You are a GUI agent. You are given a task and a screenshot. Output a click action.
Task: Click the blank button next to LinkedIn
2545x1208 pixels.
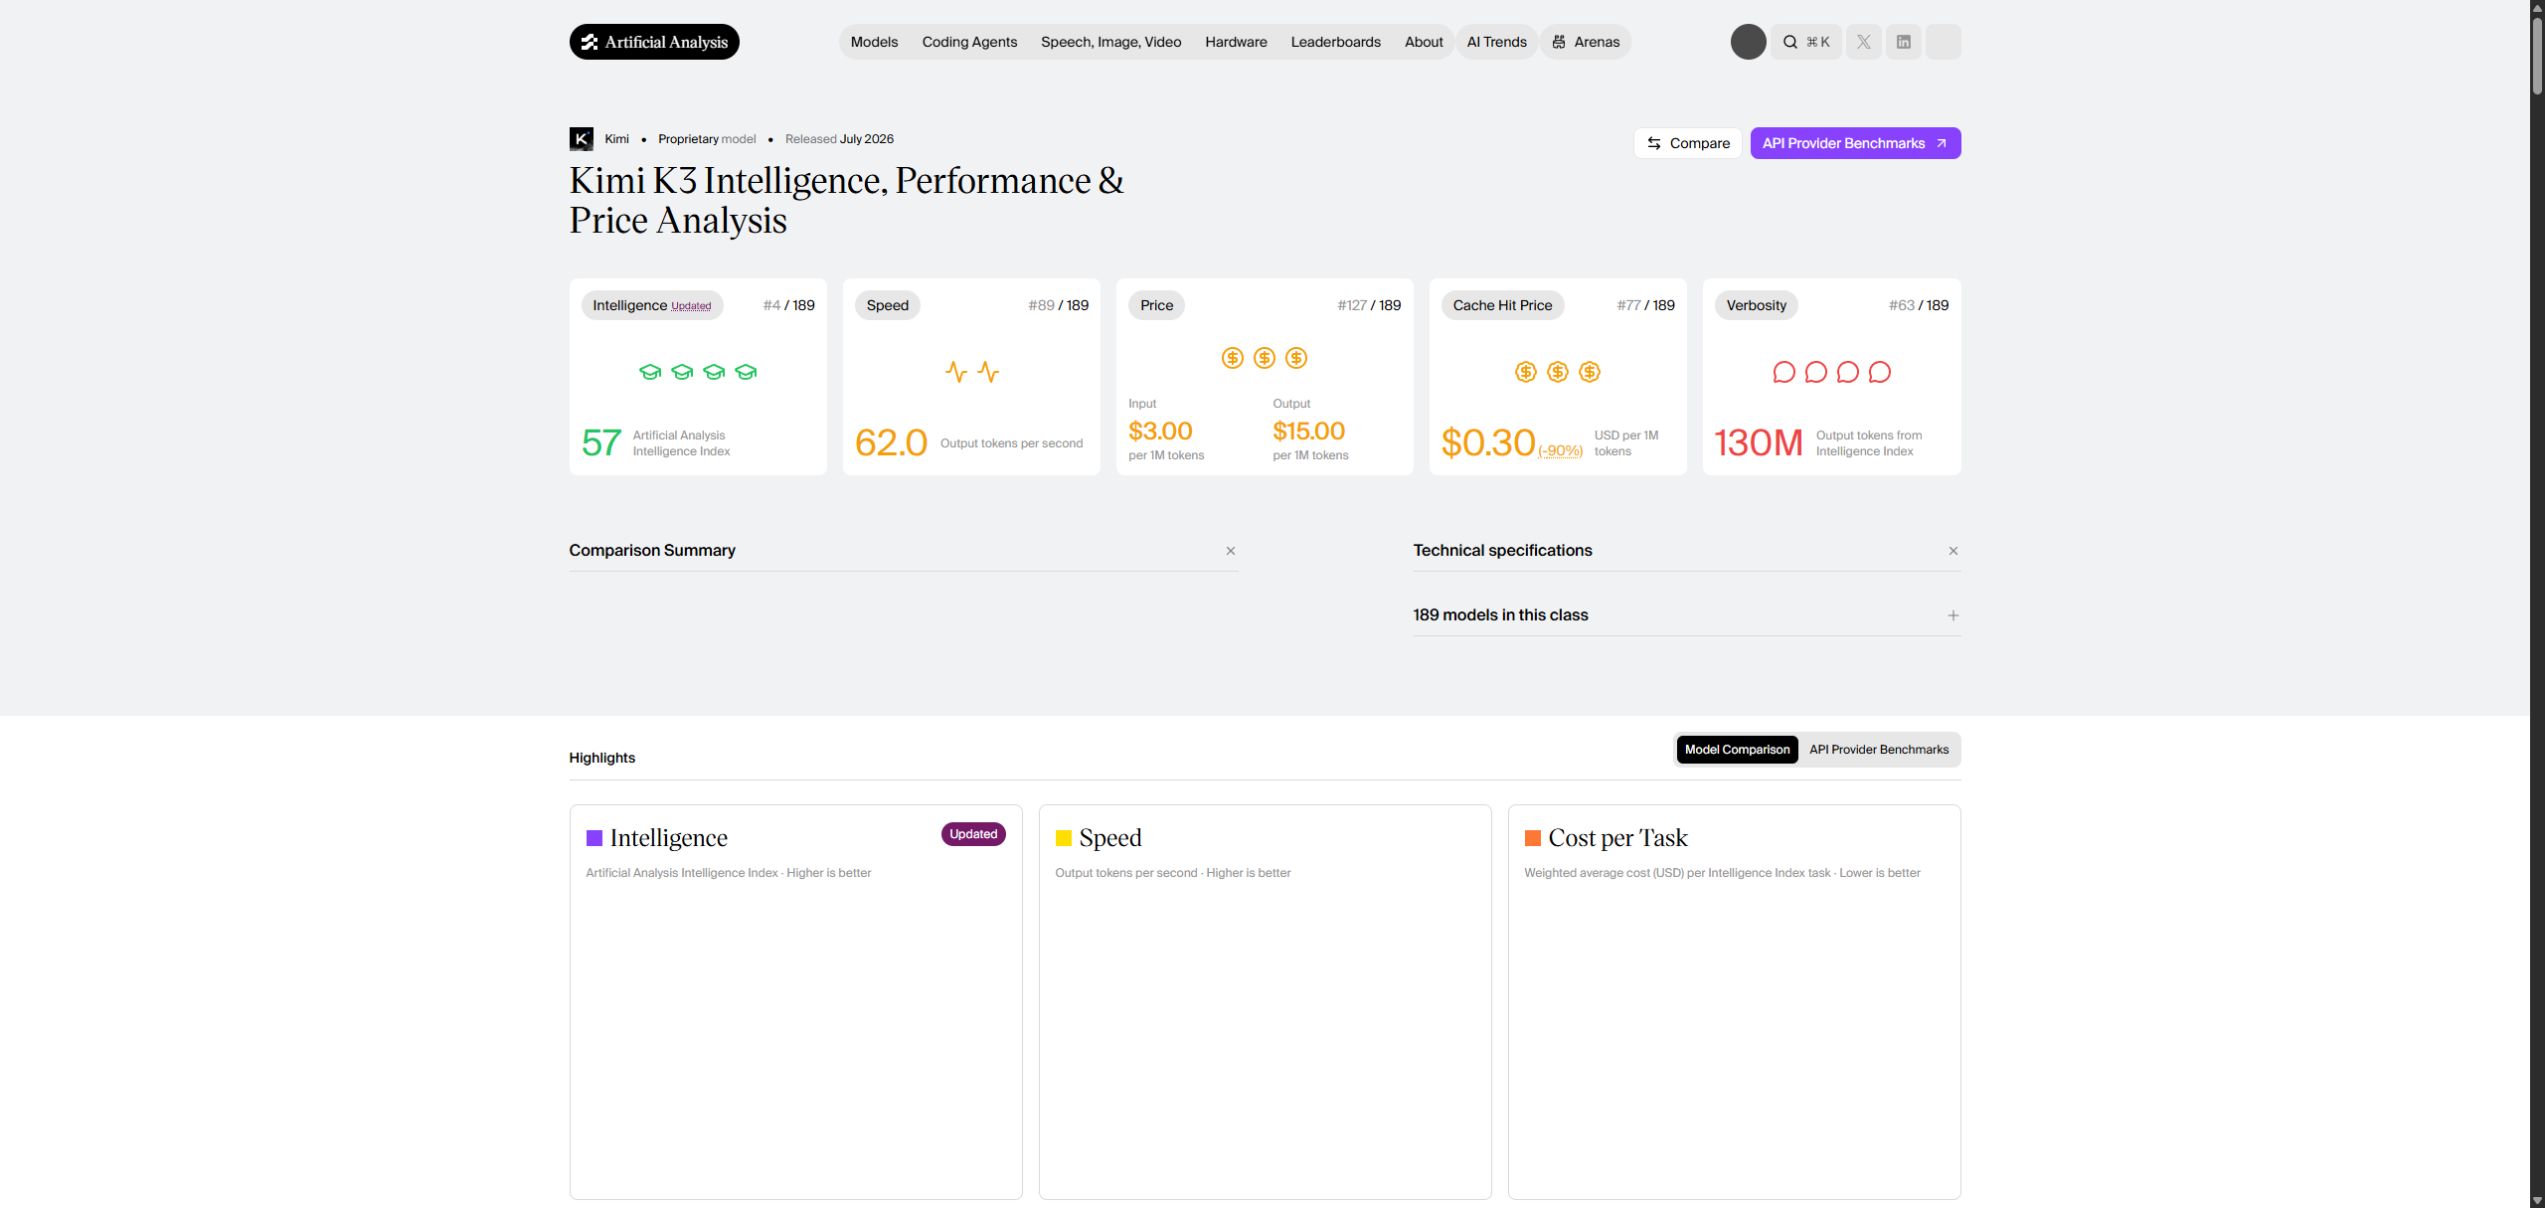[1943, 42]
